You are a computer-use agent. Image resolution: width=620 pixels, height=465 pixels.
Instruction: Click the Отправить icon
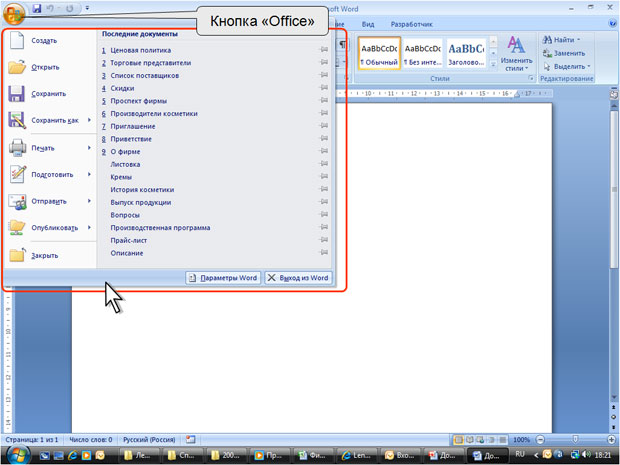point(17,201)
